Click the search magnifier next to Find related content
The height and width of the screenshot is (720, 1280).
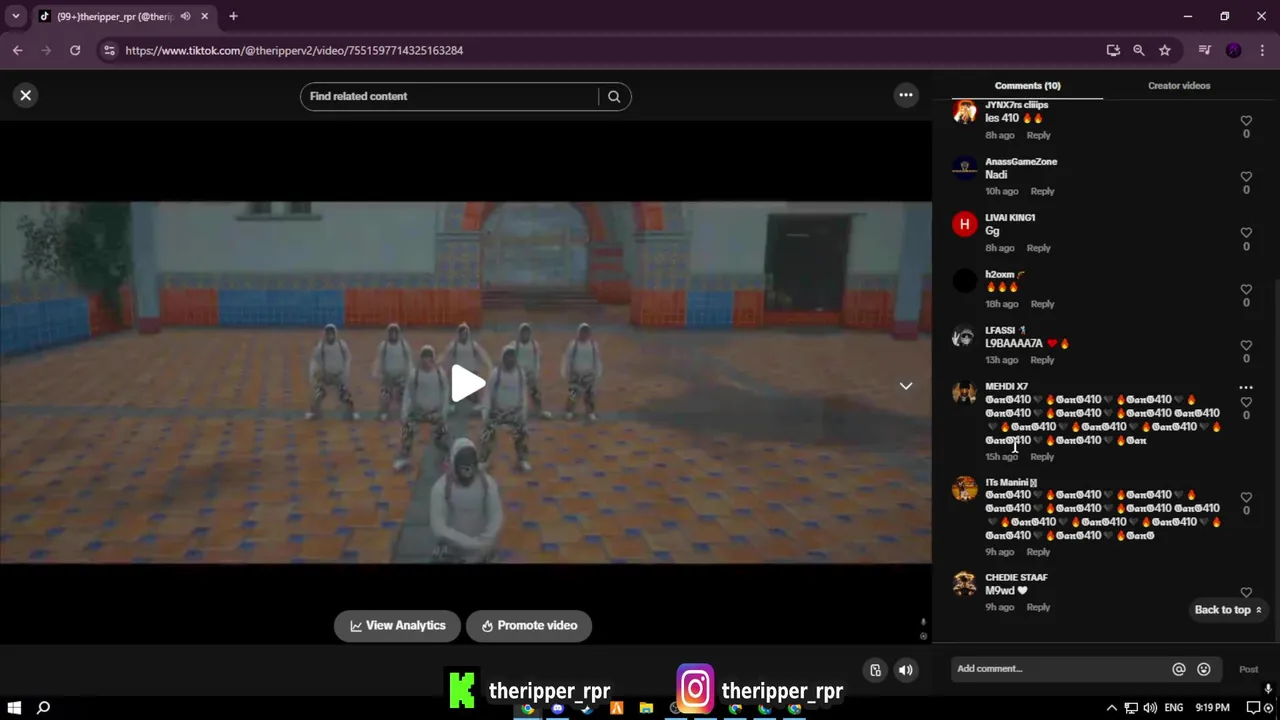(x=614, y=96)
